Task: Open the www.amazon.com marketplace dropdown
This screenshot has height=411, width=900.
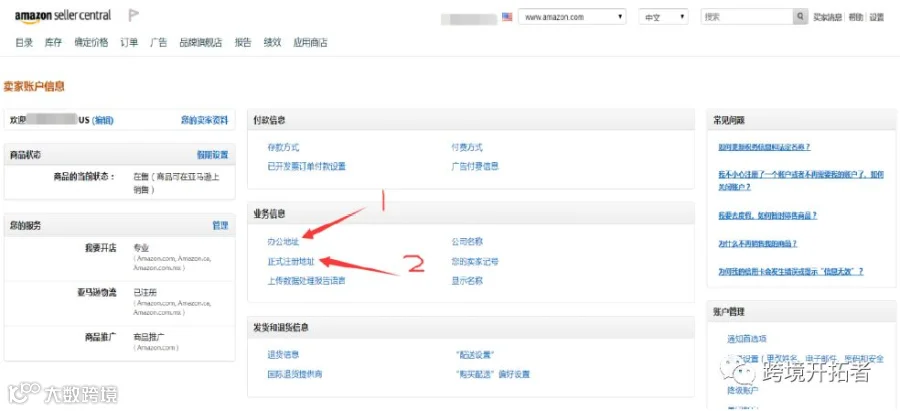Action: click(572, 17)
